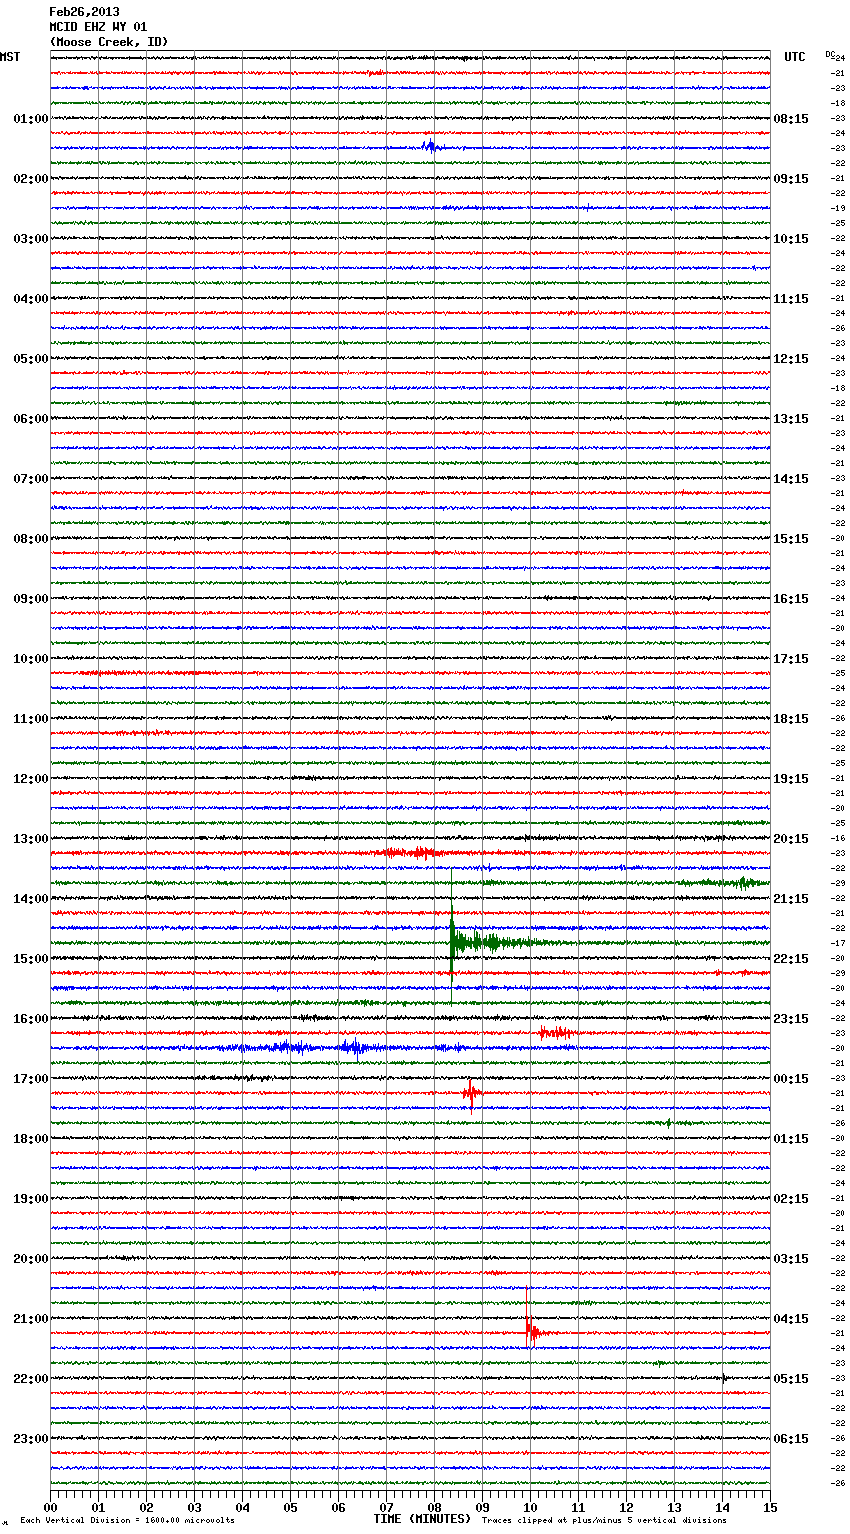The width and height of the screenshot is (850, 1534).
Task: Select the 13:00 MST time label
Action: pos(31,839)
